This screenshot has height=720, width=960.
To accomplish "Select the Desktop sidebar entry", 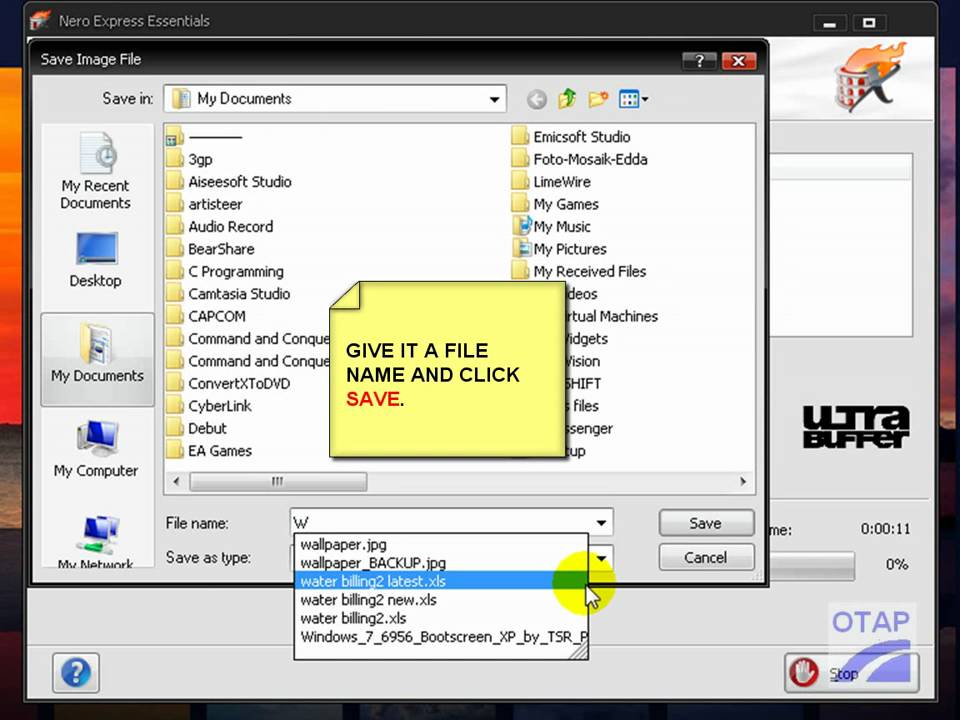I will point(95,260).
